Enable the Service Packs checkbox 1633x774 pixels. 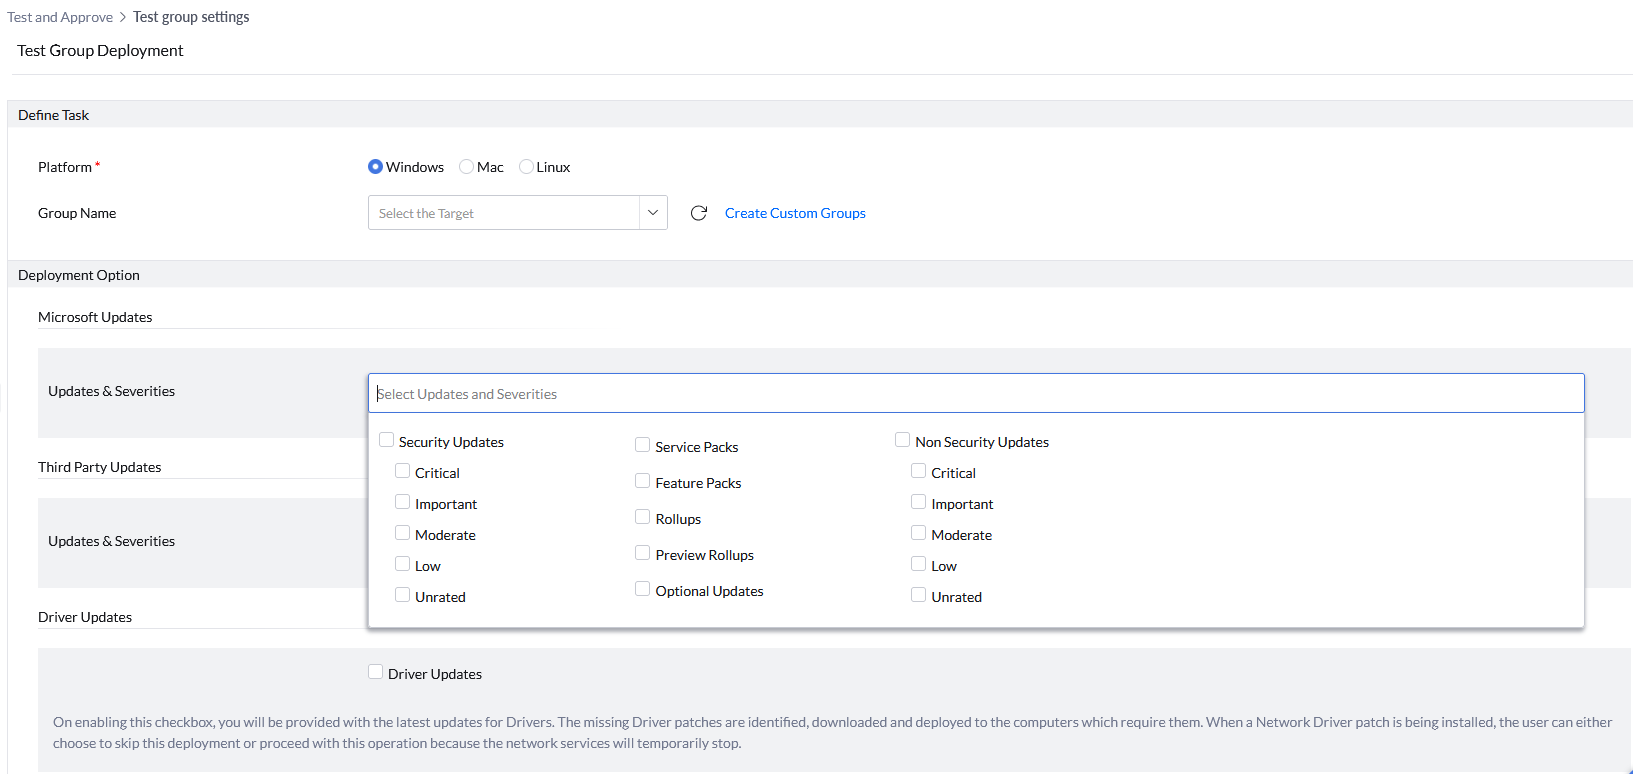point(642,445)
